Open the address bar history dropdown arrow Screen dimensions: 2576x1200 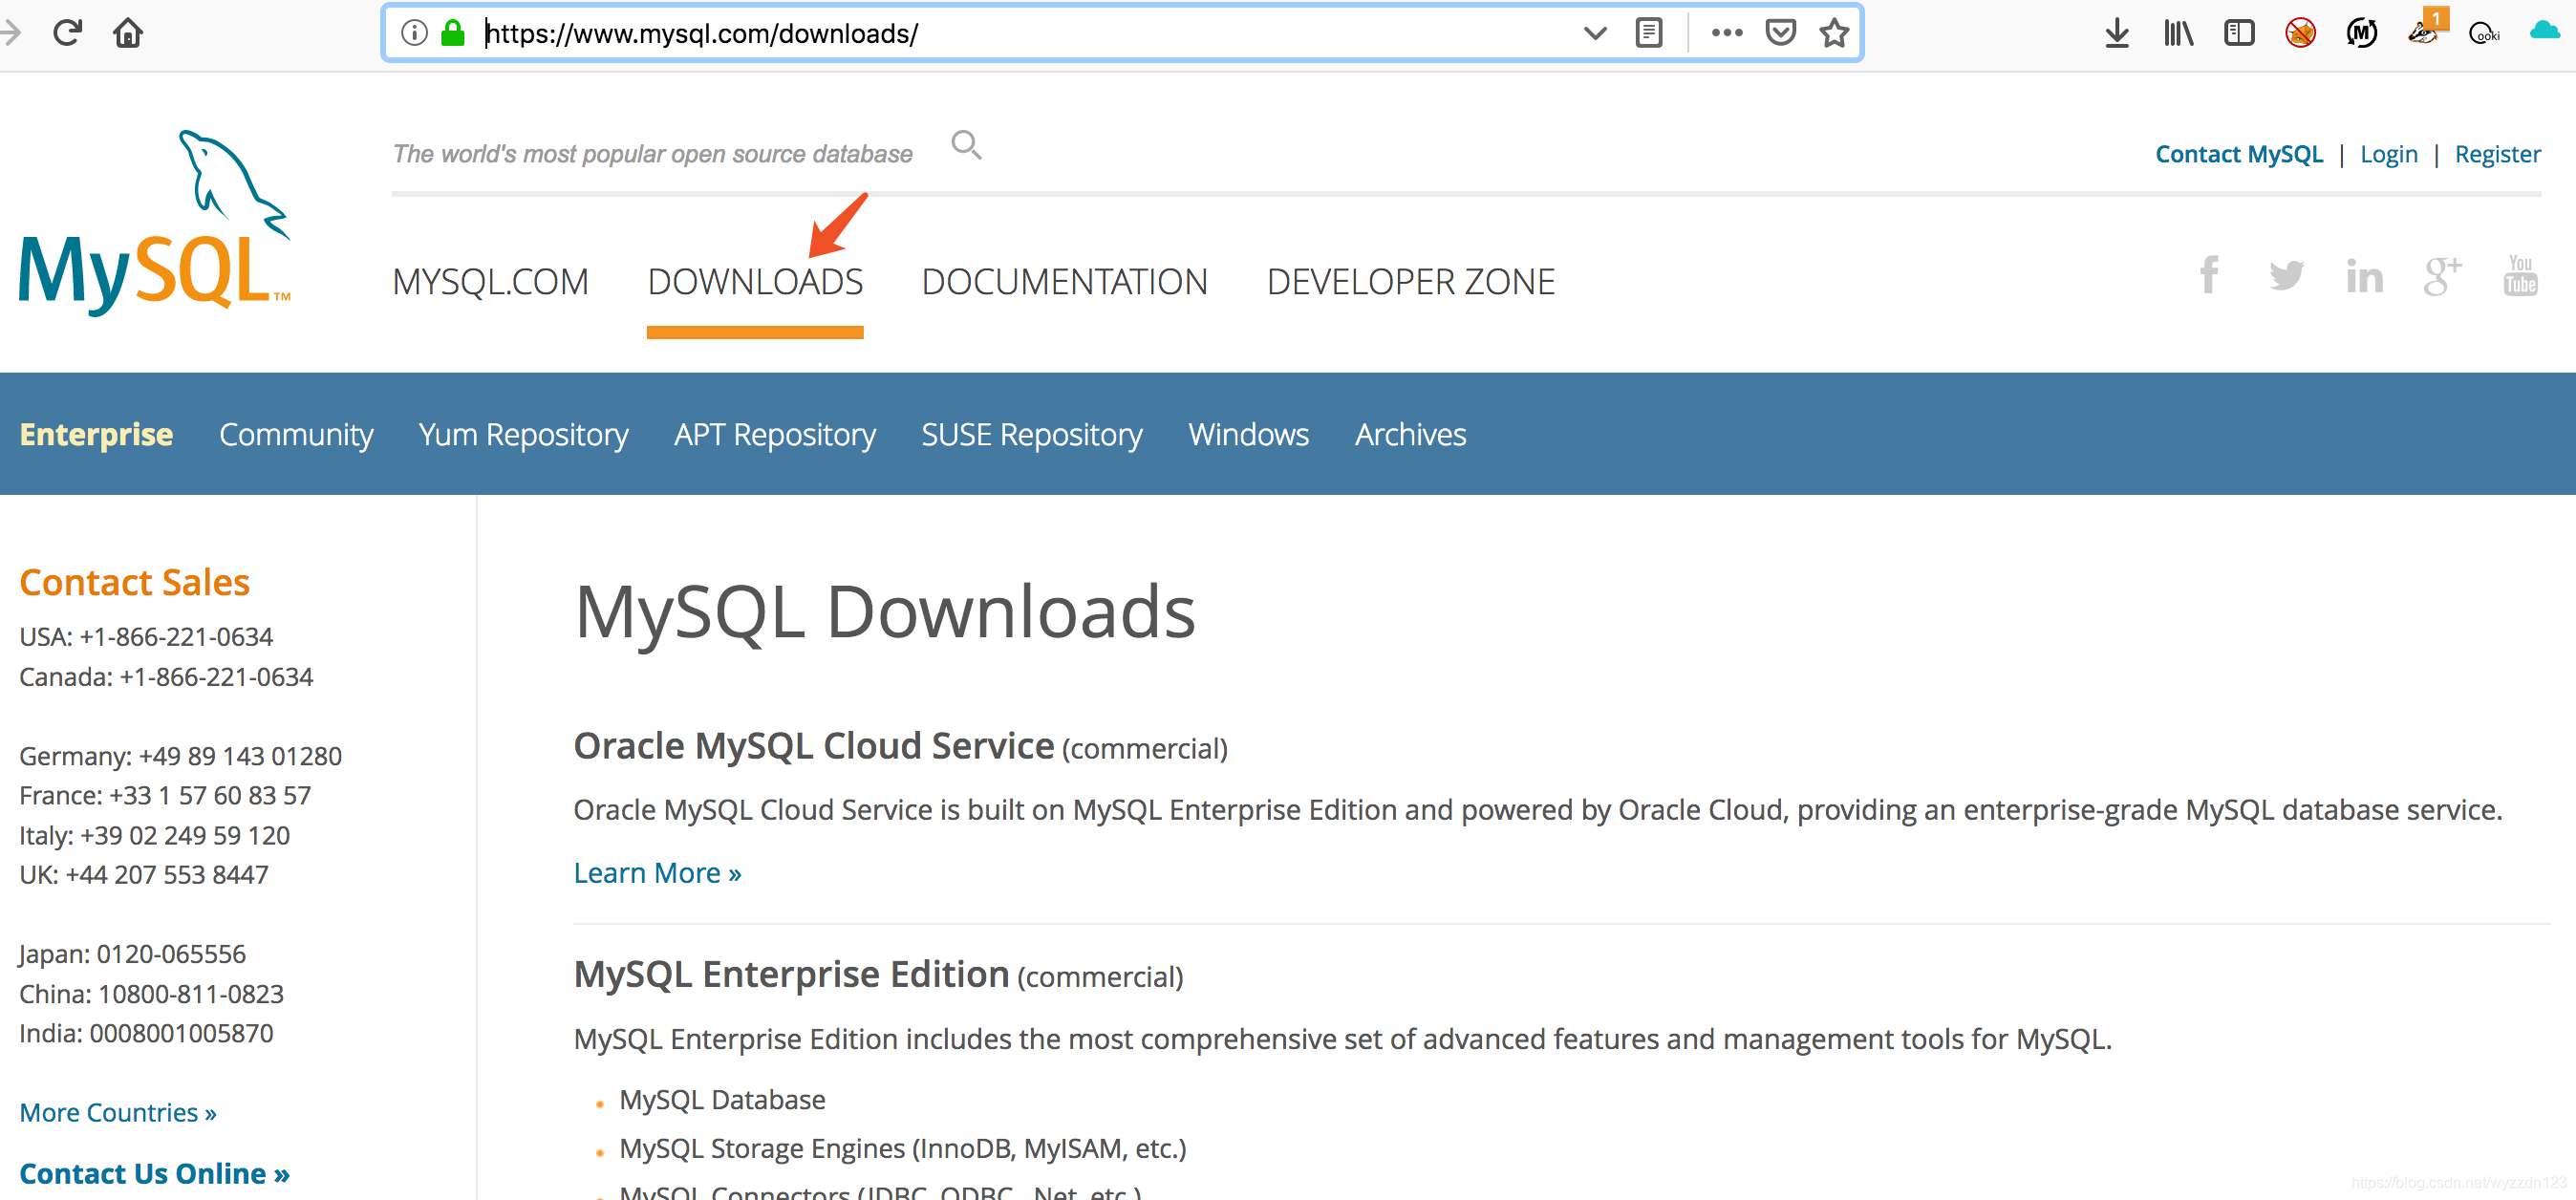1595,33
